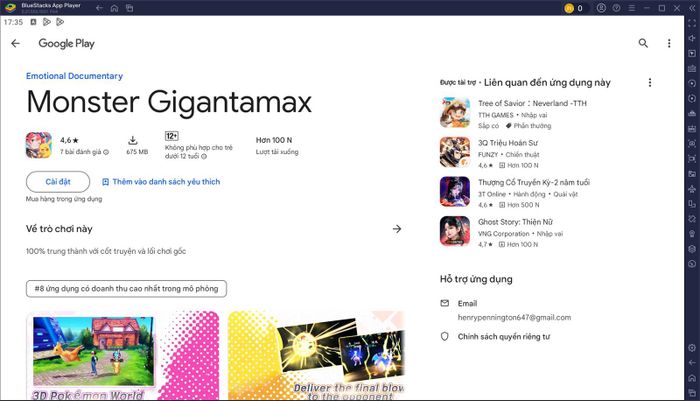700x401 pixels.
Task: Click the Cài đặt install button
Action: [58, 182]
